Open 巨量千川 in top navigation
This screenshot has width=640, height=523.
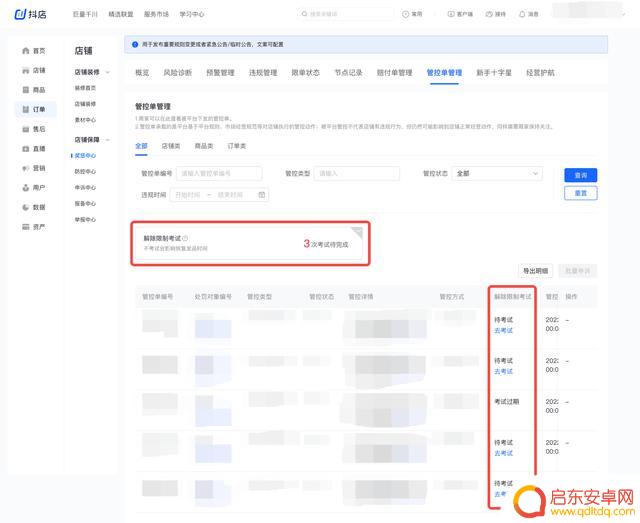[85, 14]
